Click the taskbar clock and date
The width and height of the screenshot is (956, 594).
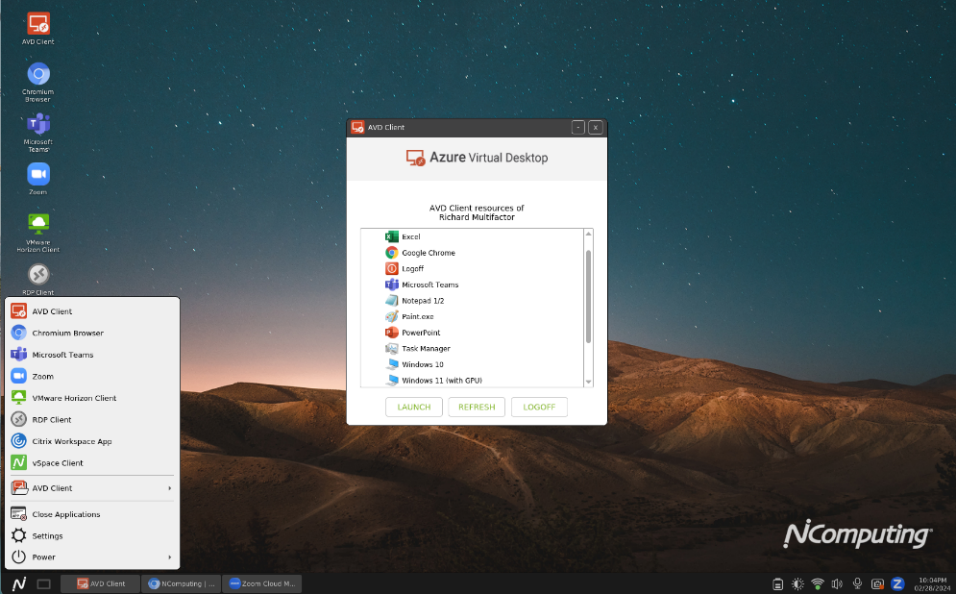pos(932,584)
